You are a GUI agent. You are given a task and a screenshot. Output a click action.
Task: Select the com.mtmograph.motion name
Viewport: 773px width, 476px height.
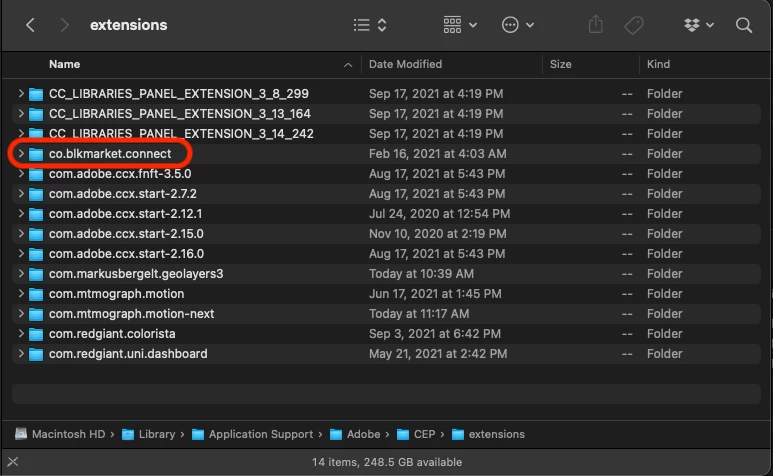pos(116,294)
